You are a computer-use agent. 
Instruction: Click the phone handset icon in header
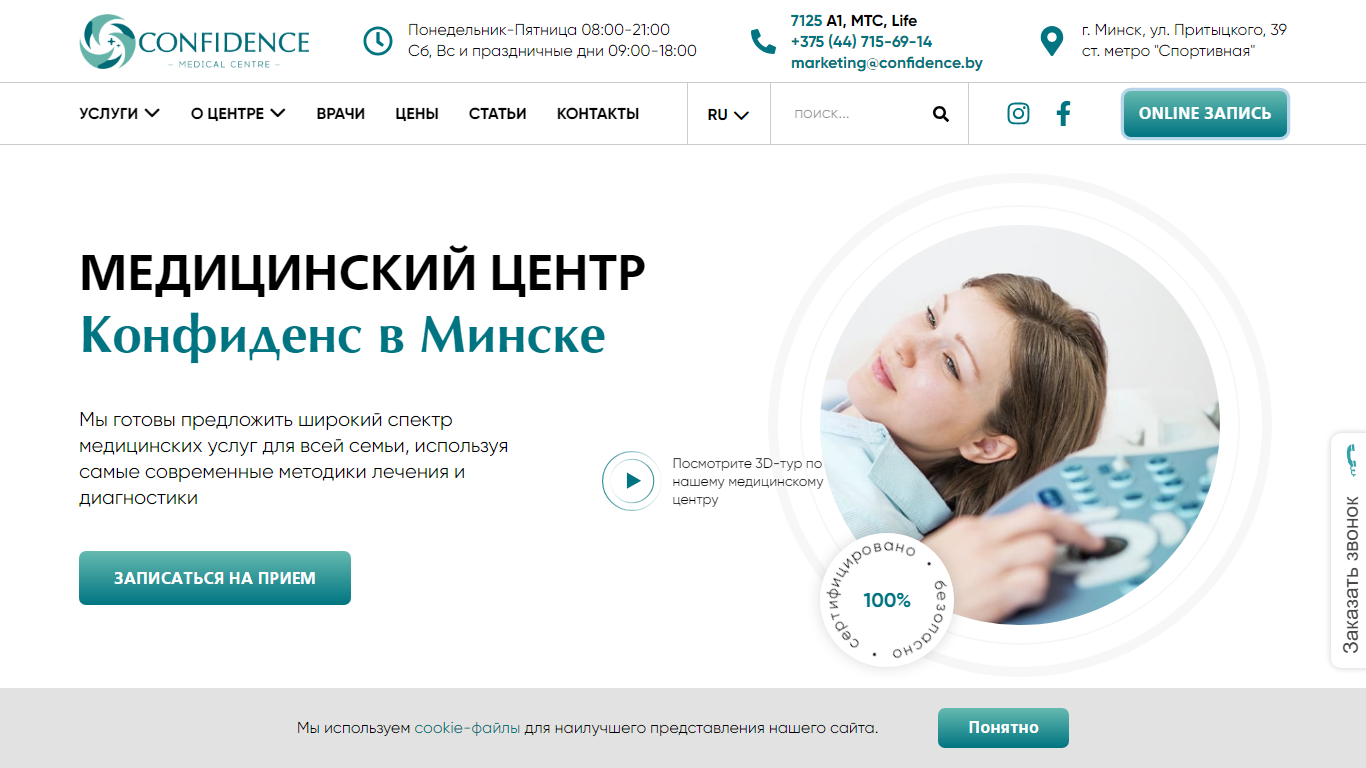click(x=763, y=41)
